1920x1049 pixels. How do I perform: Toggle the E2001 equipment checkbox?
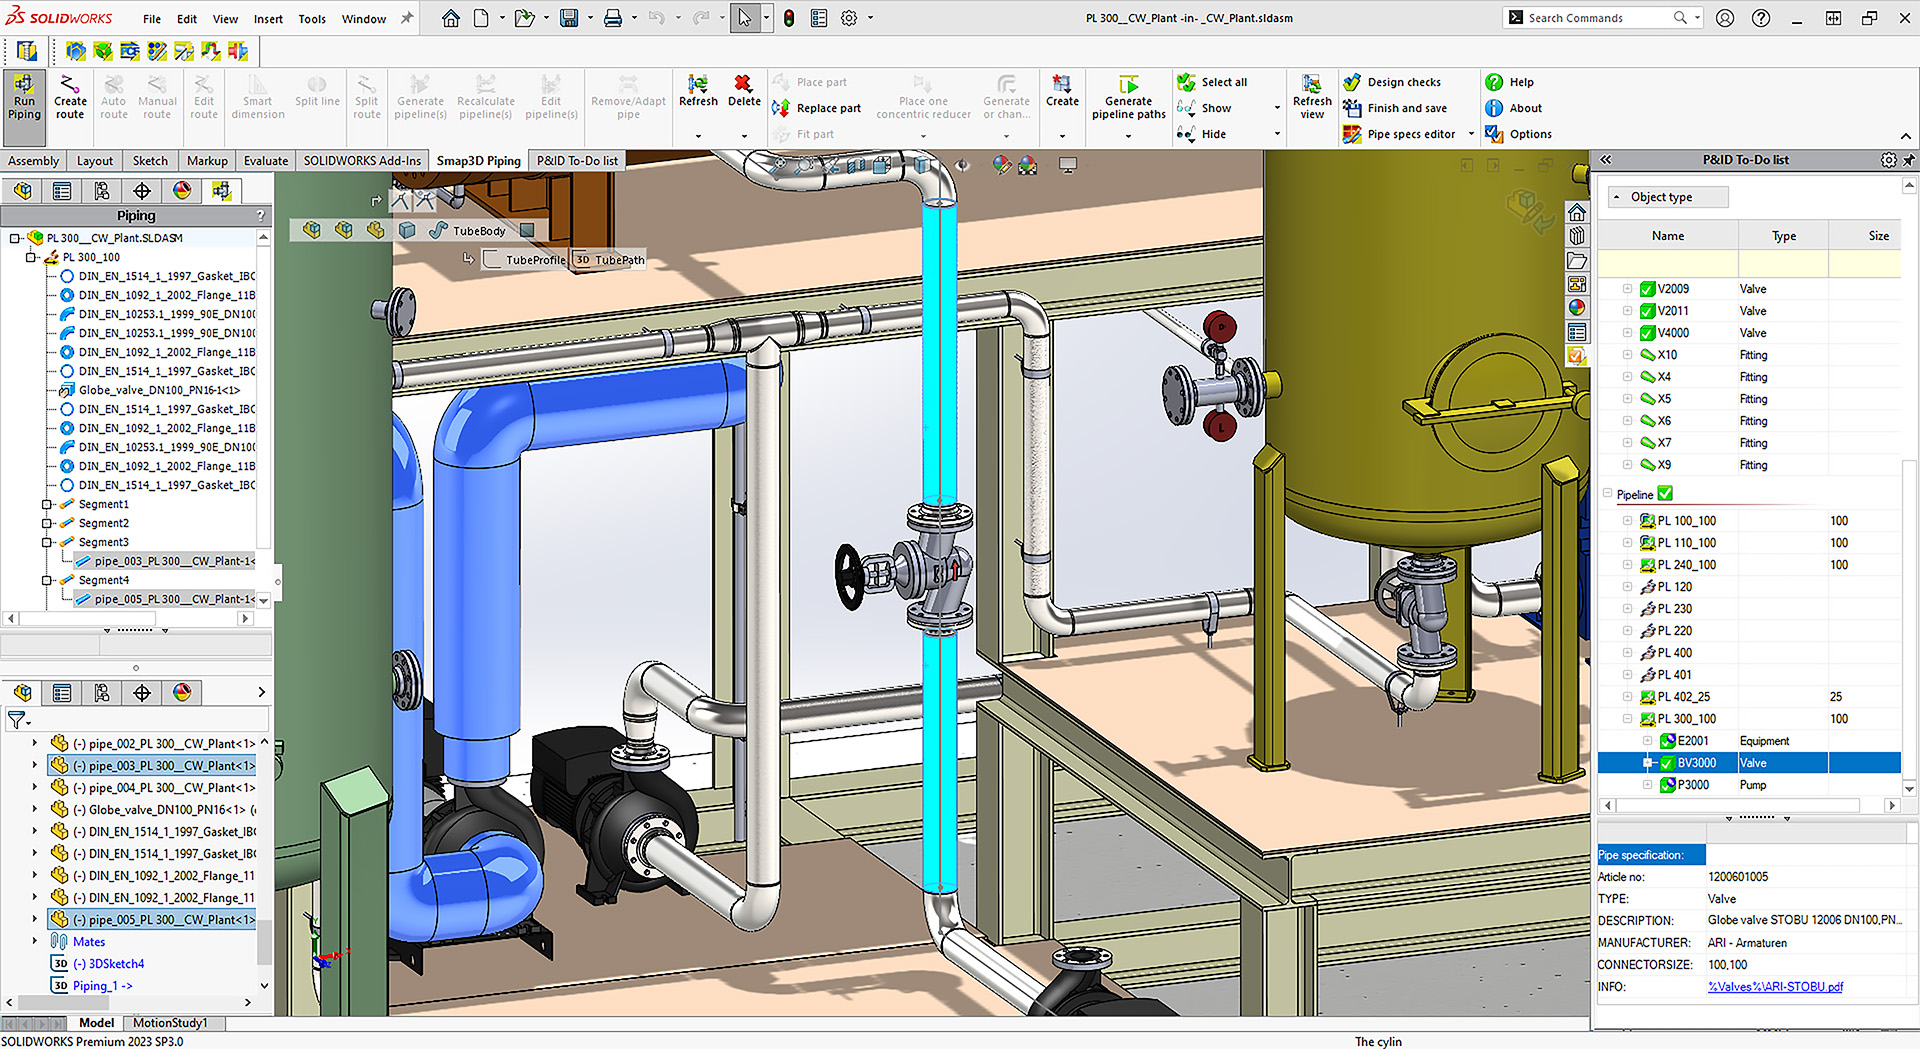pyautogui.click(x=1668, y=741)
